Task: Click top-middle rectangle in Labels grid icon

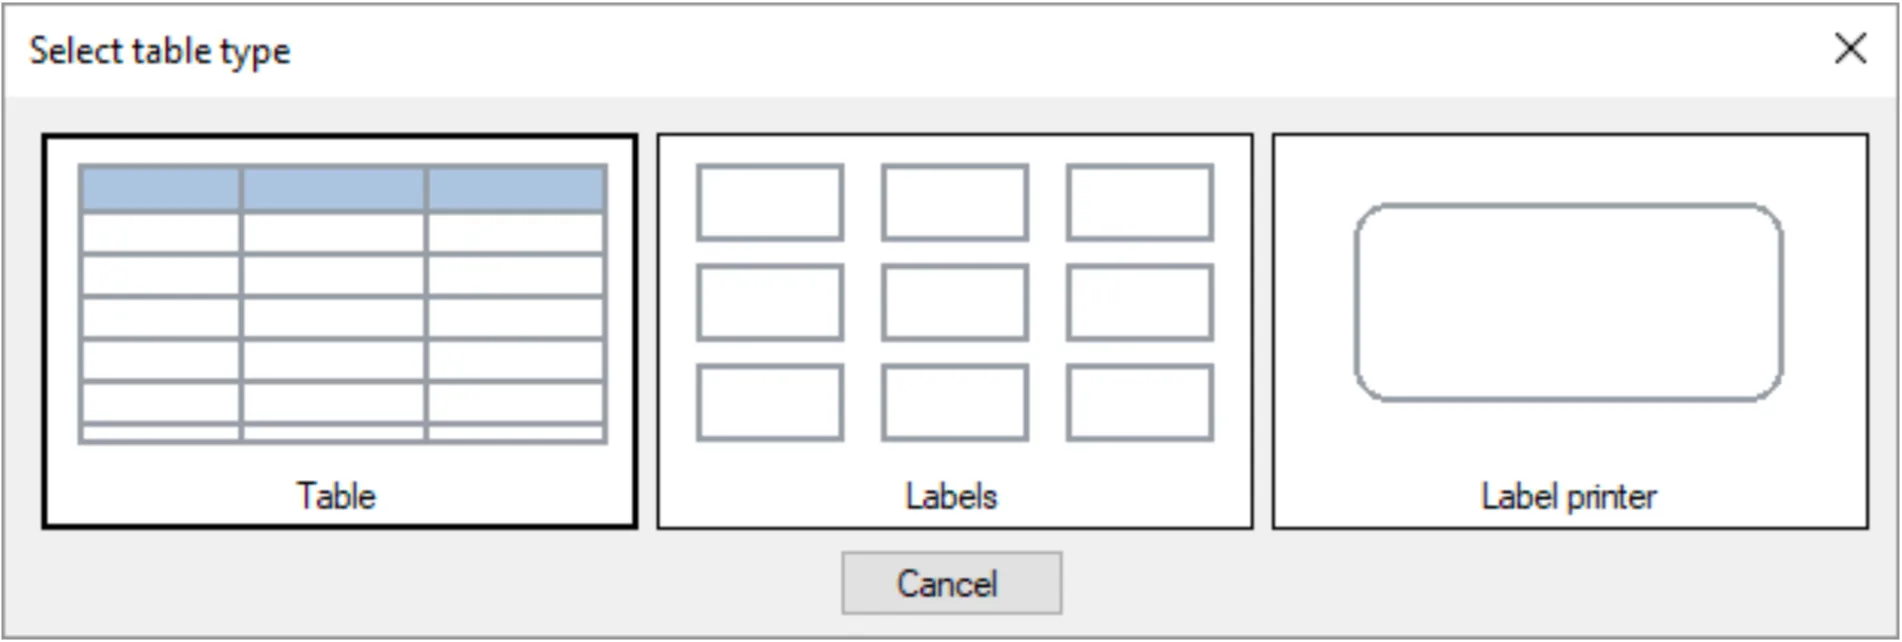Action: click(x=954, y=203)
